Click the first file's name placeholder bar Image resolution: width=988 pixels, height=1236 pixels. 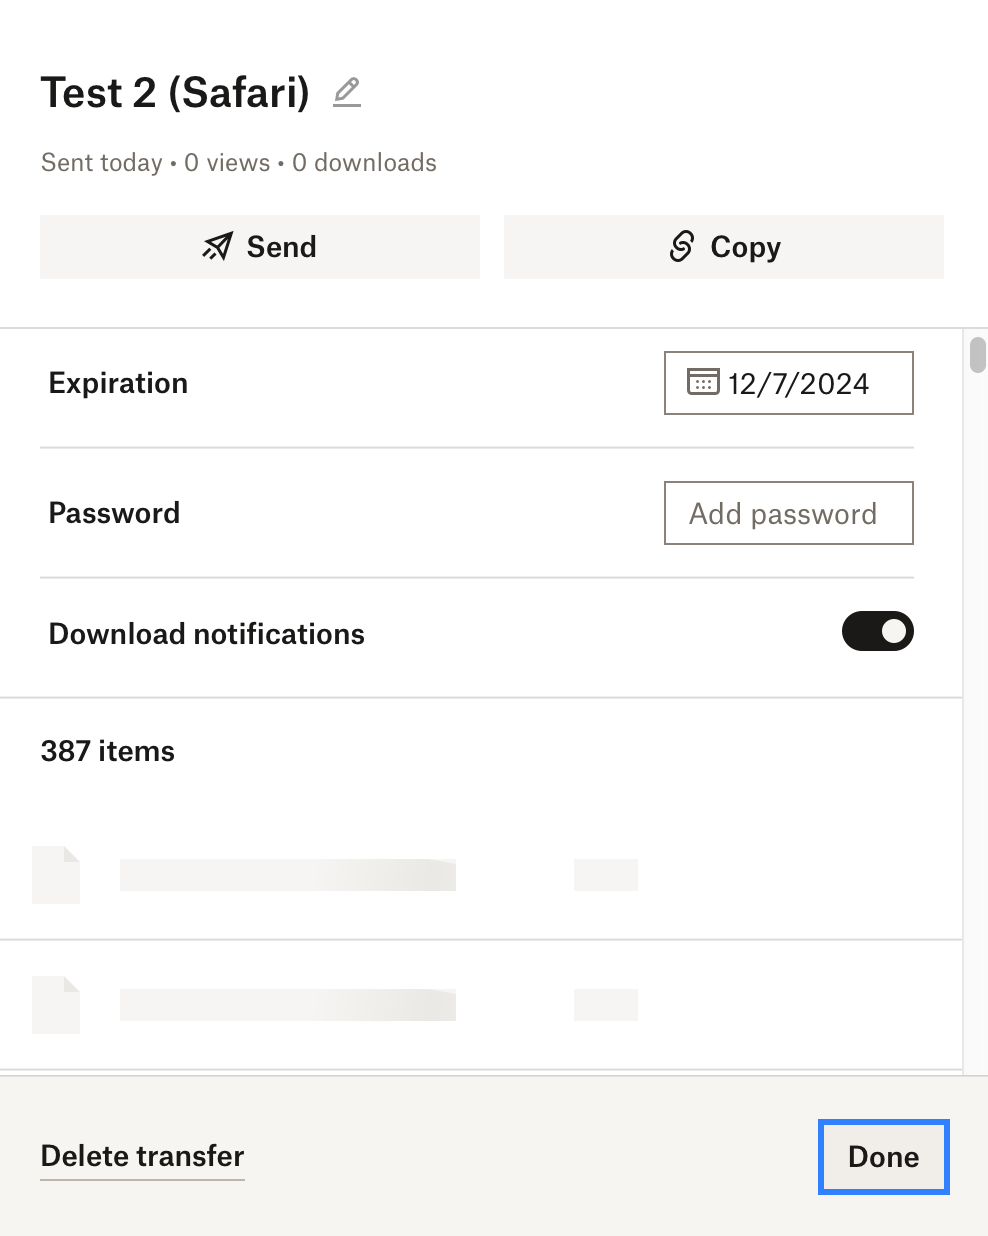[x=287, y=875]
